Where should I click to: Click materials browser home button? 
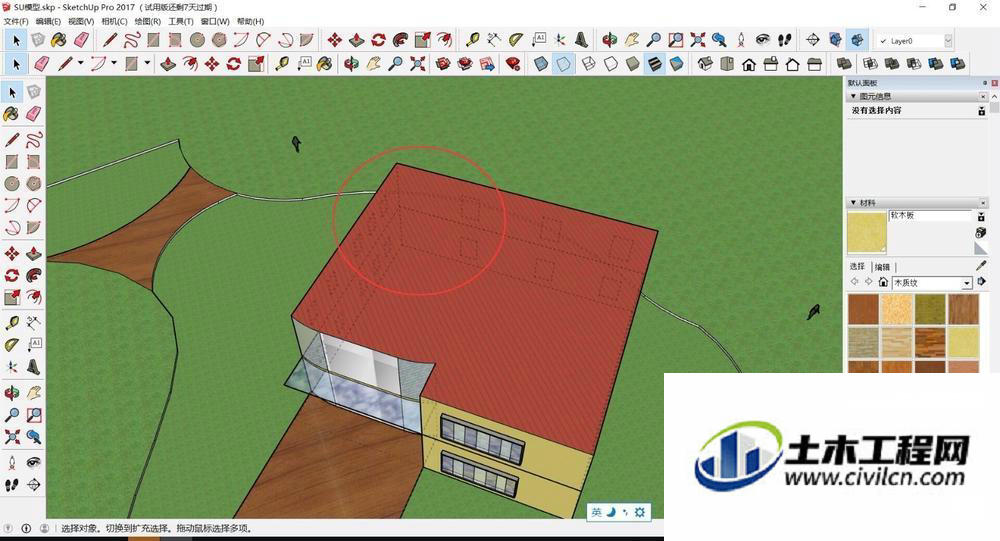pos(883,282)
